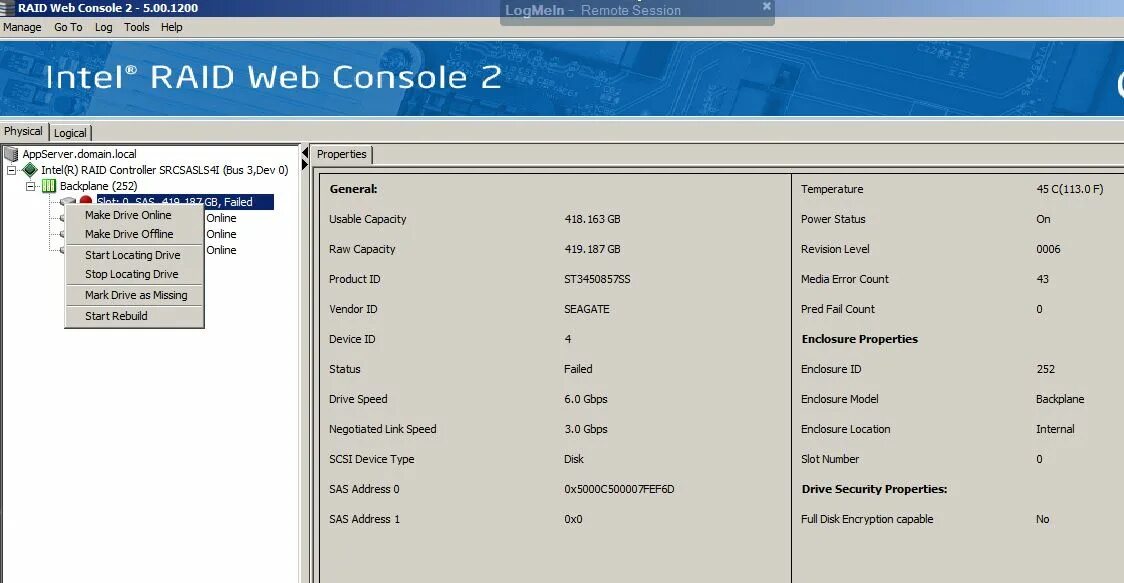Screen dimensions: 1124x583
Task: Open the Manage menu
Action: click(x=22, y=27)
